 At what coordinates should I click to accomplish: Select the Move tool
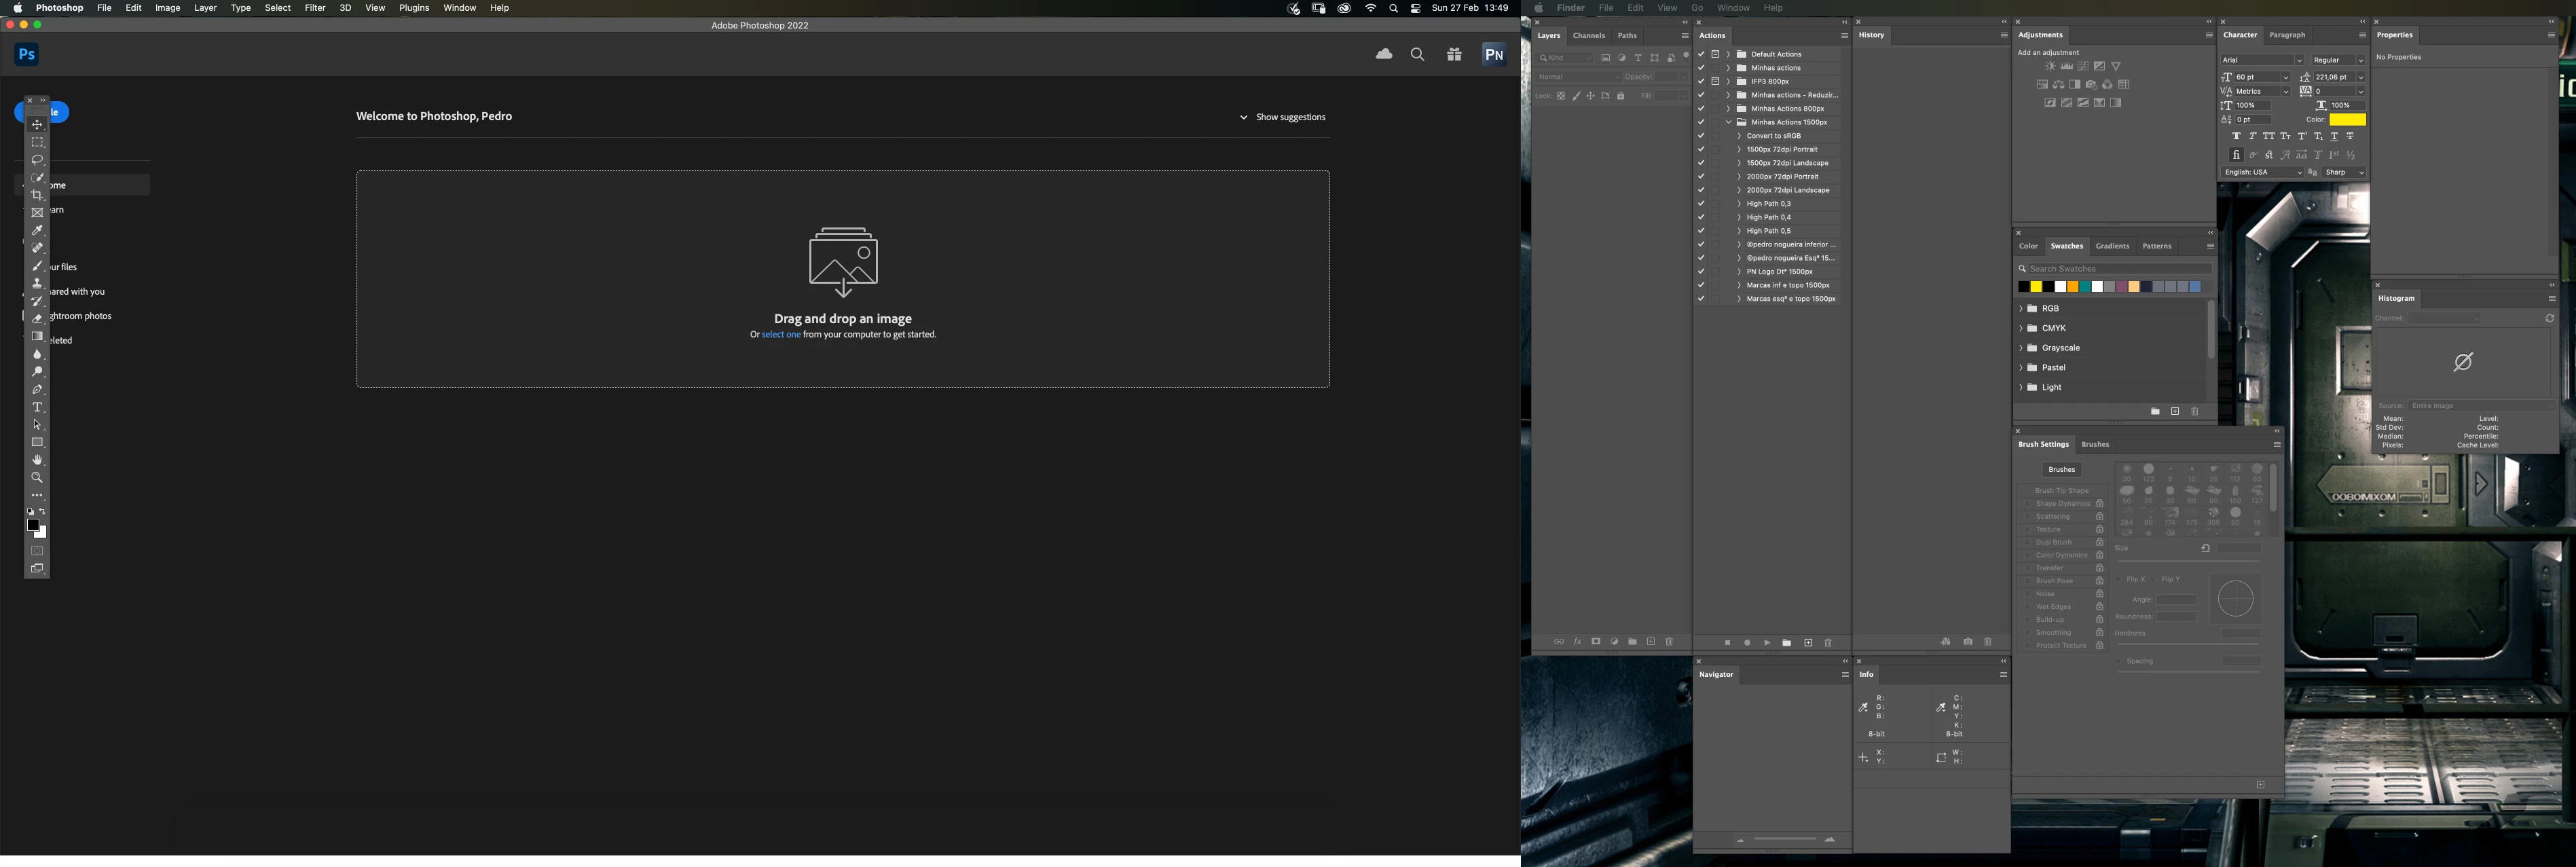click(37, 125)
